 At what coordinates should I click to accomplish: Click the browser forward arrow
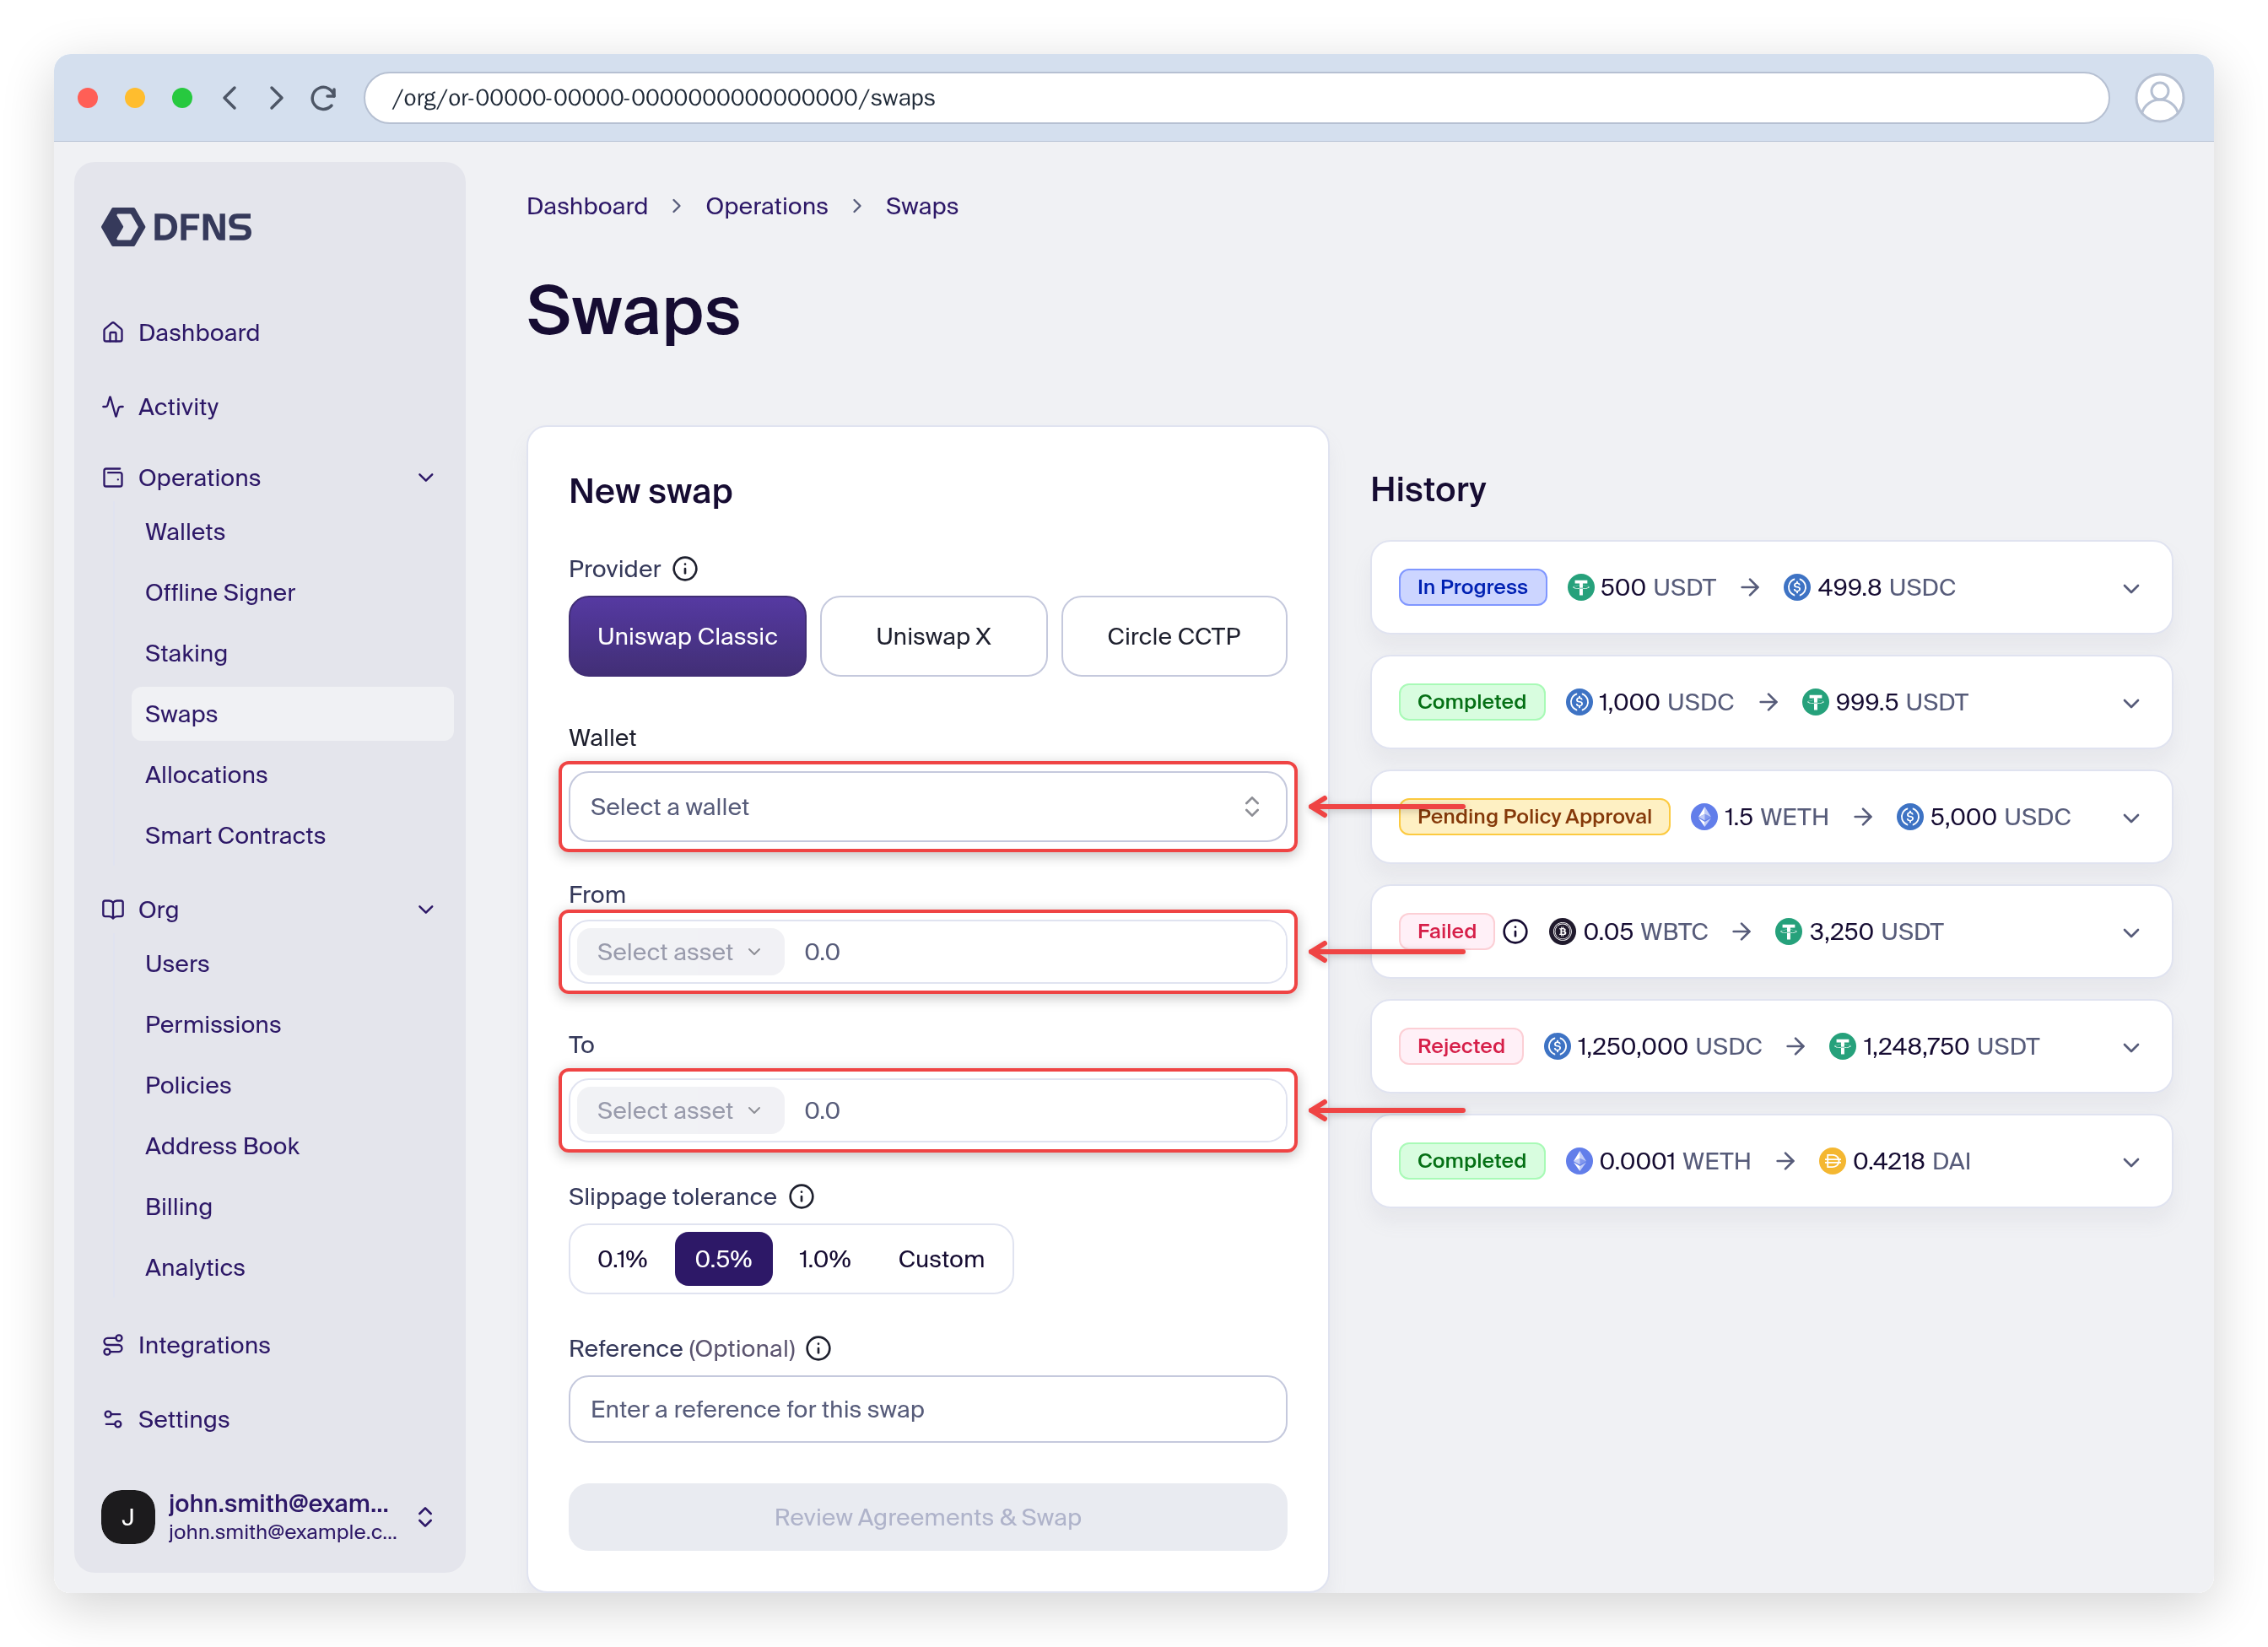[x=277, y=98]
